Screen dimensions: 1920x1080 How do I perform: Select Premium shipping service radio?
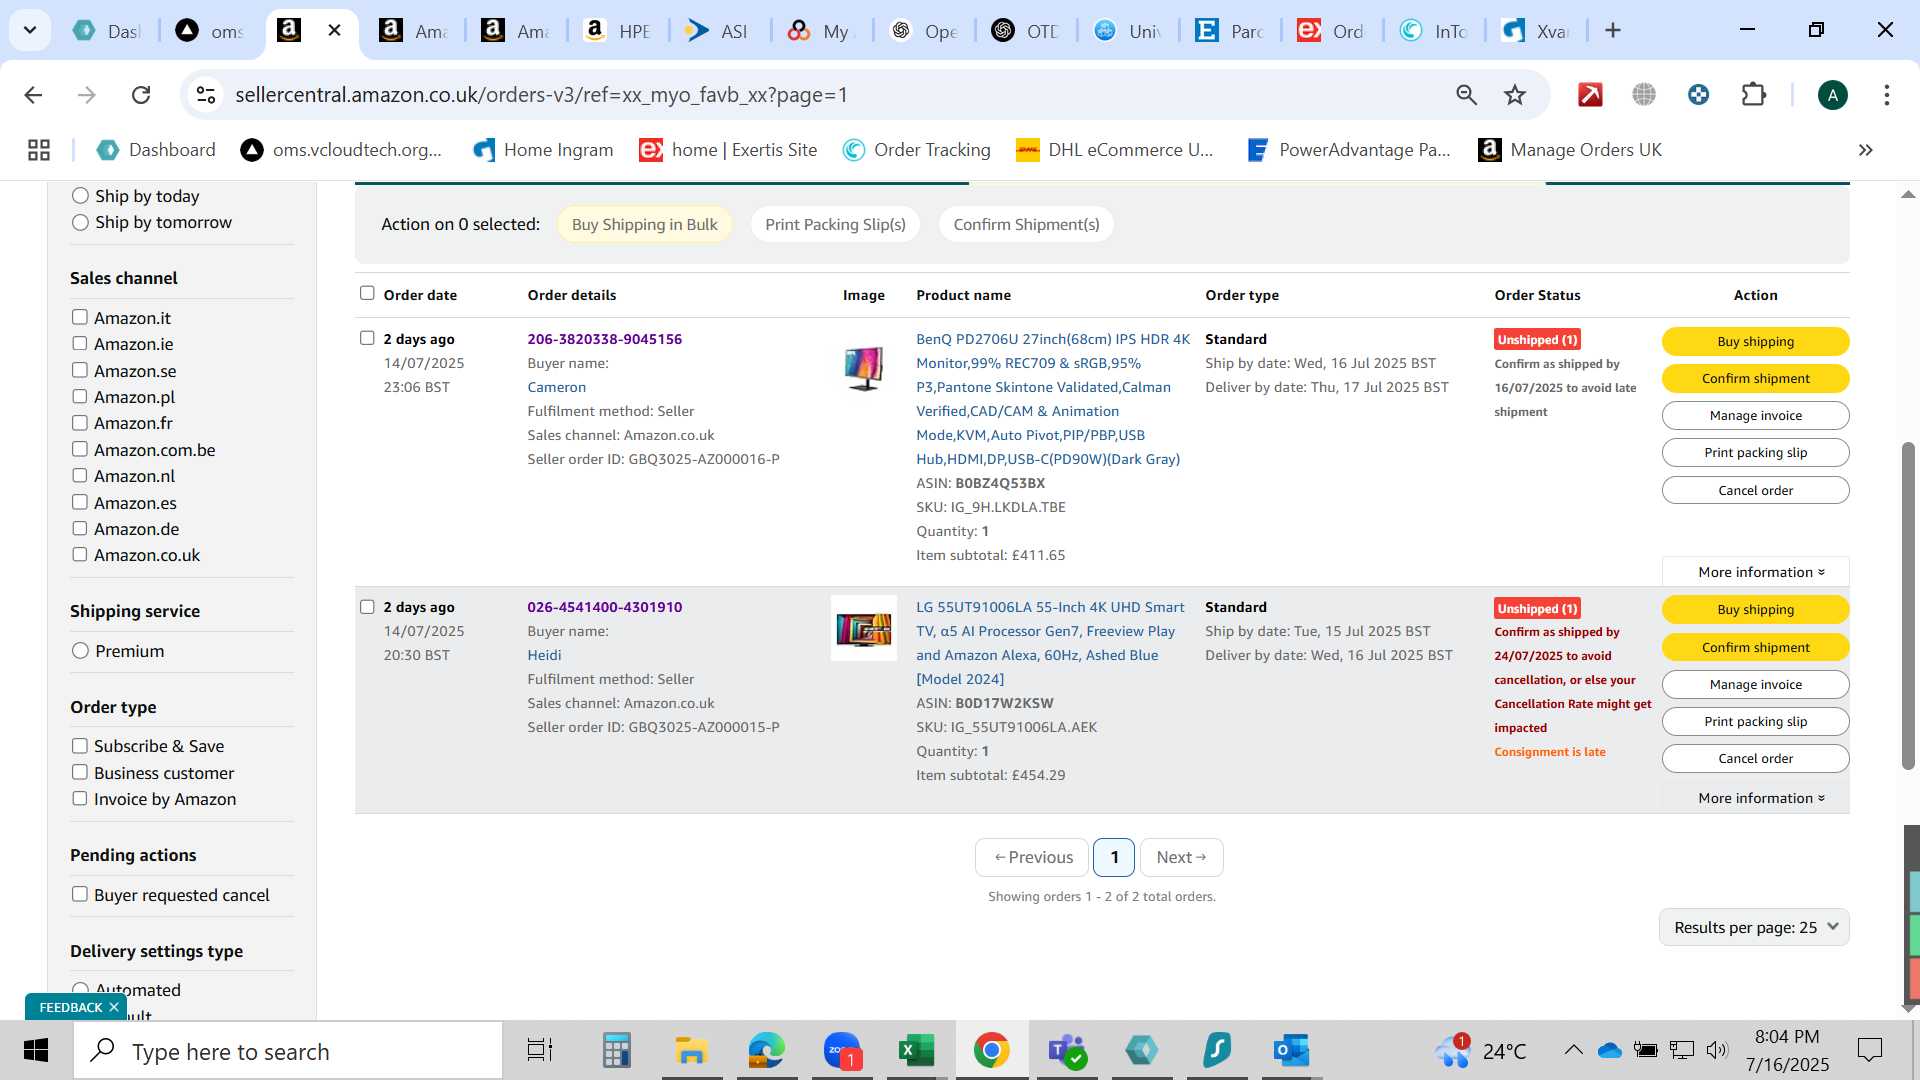point(80,651)
